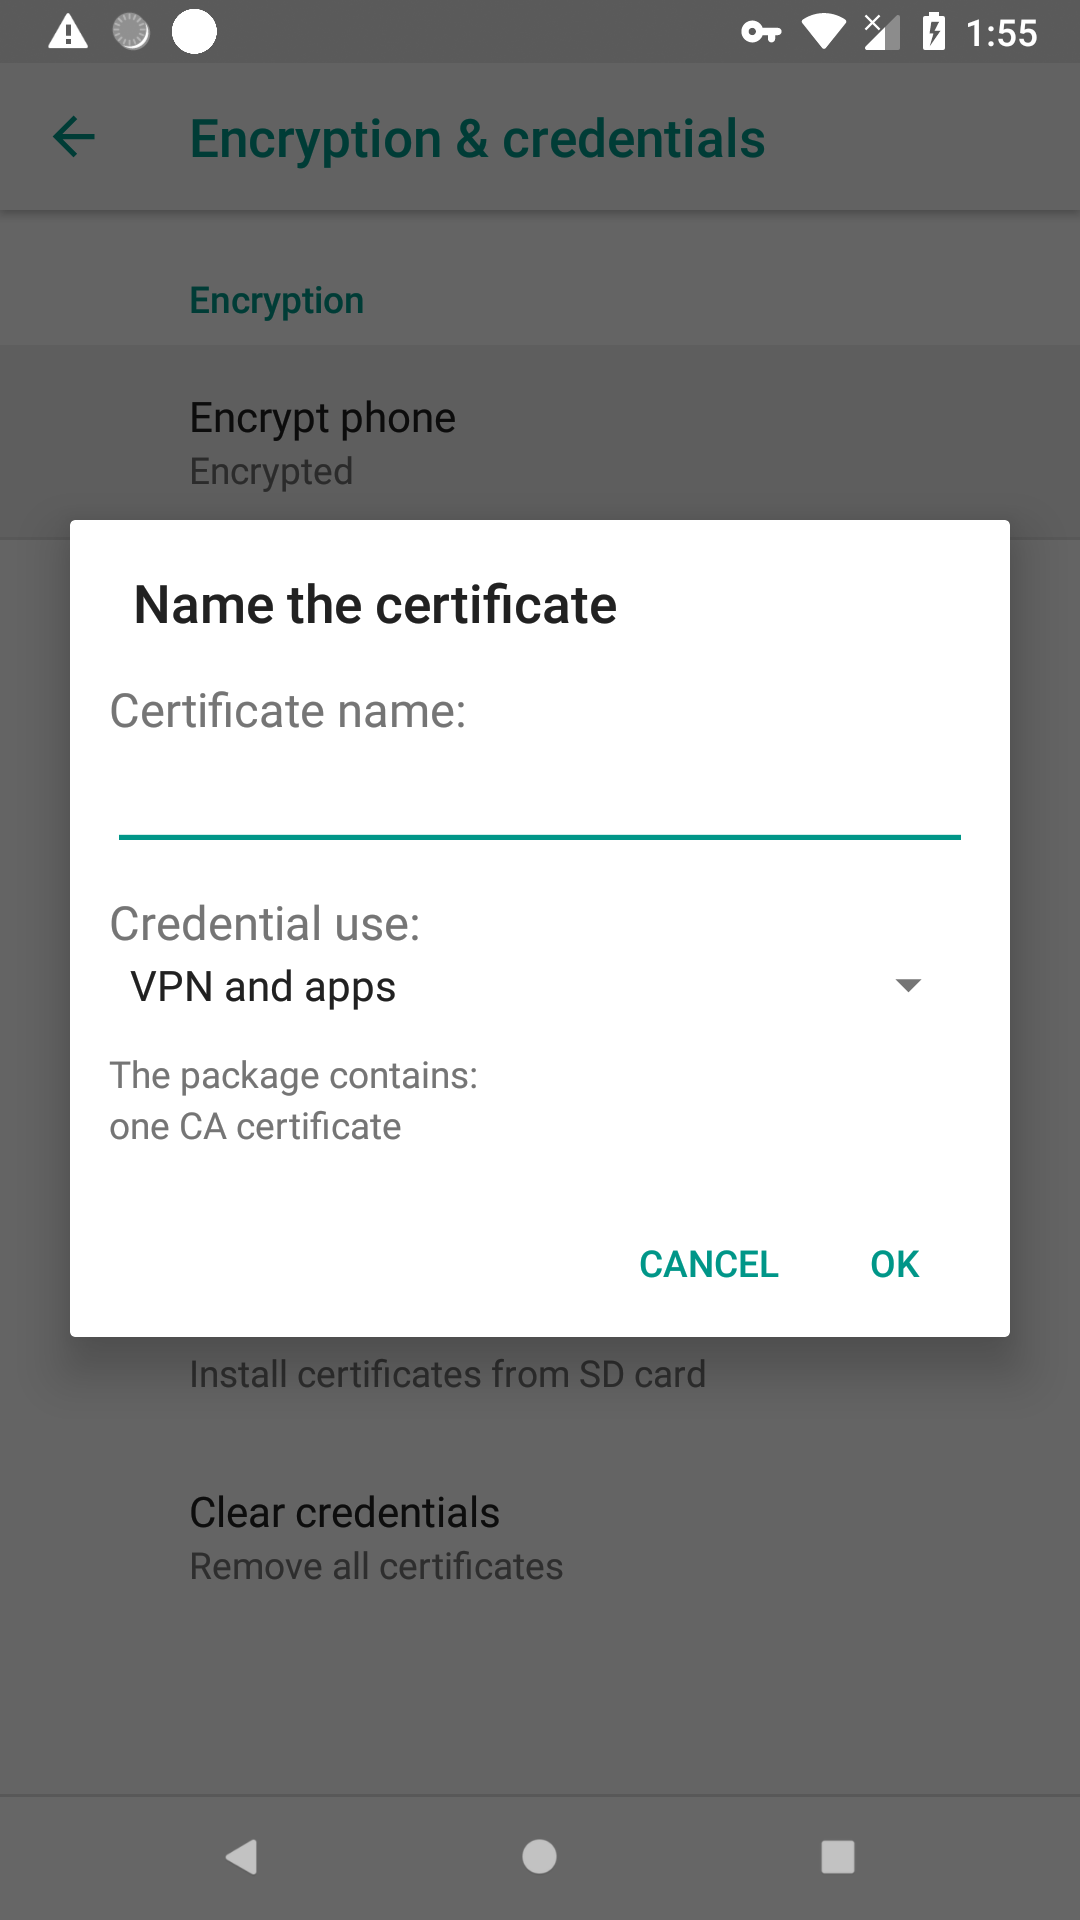The height and width of the screenshot is (1920, 1080).
Task: Tap the VPN key status icon
Action: pos(761,33)
